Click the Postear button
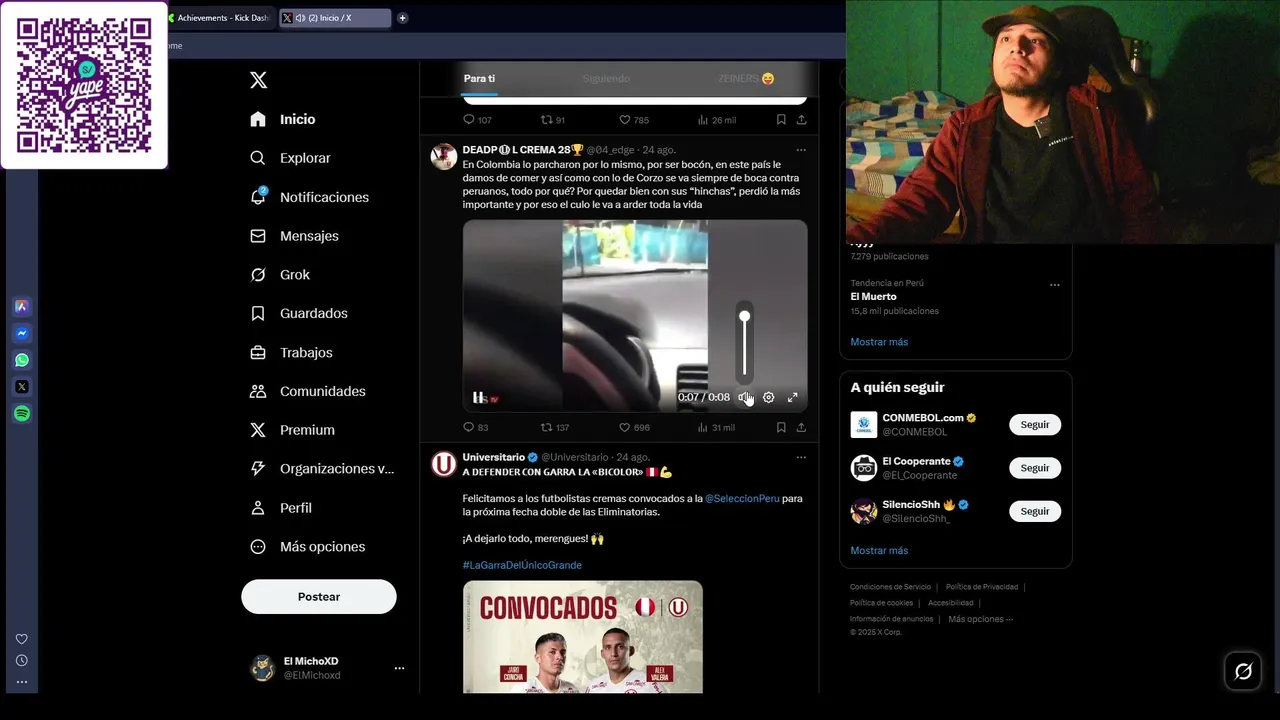The image size is (1280, 720). click(x=319, y=597)
